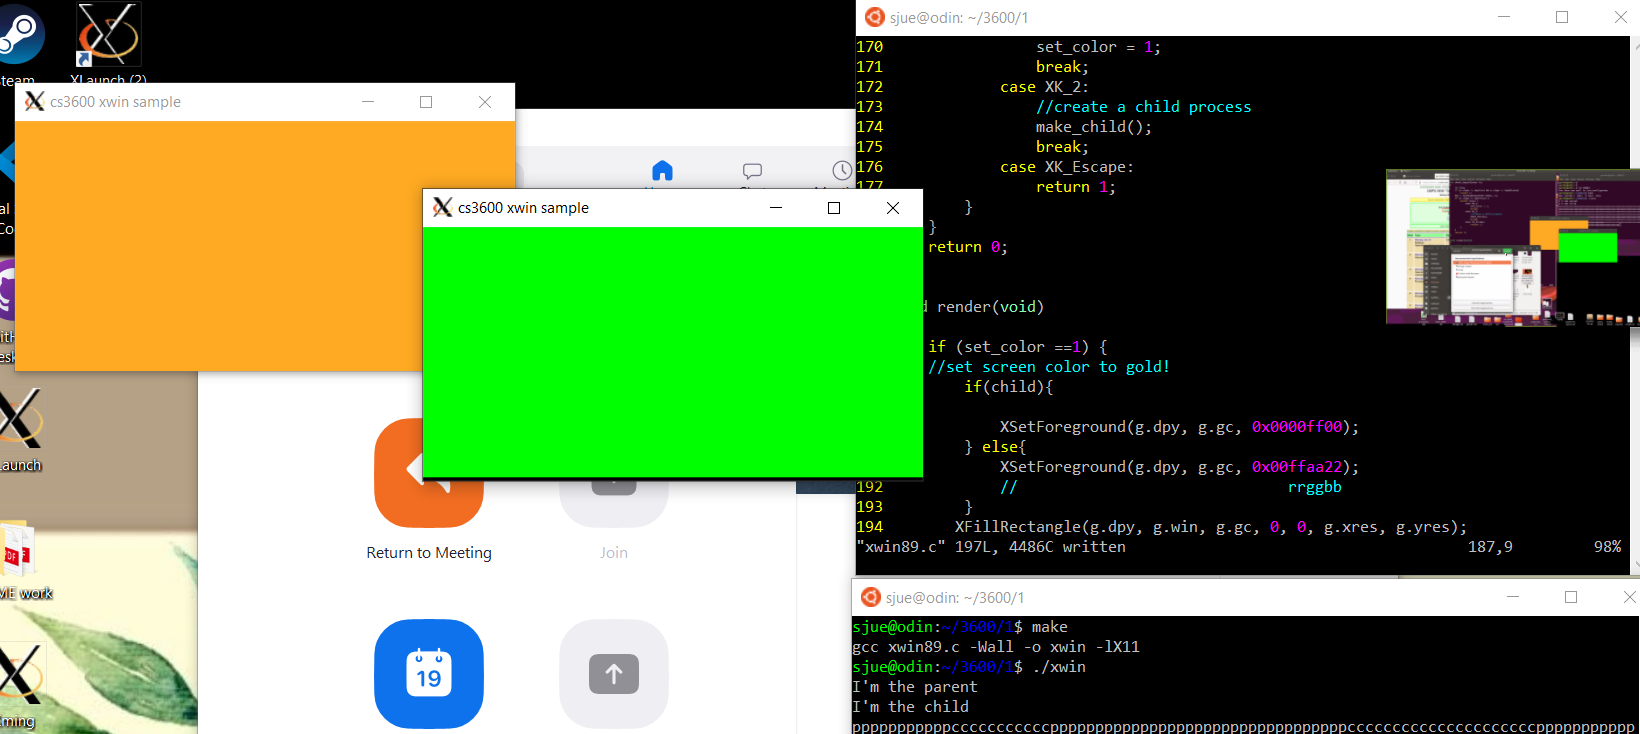Click cursor position '187,9' in vim

click(1490, 547)
